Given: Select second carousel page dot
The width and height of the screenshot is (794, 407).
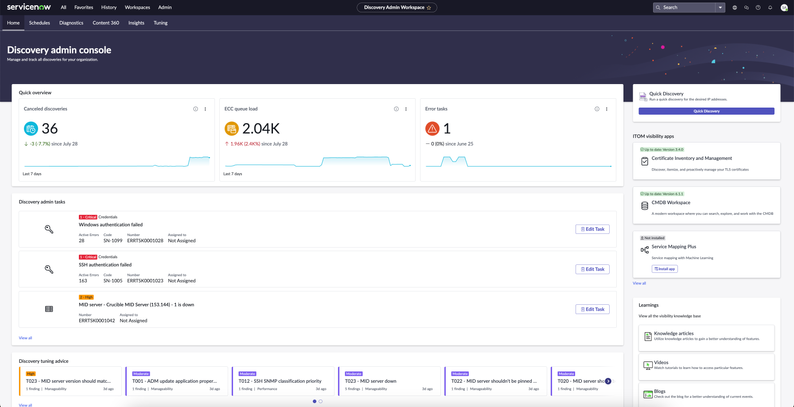Looking at the screenshot, I should click(x=321, y=401).
